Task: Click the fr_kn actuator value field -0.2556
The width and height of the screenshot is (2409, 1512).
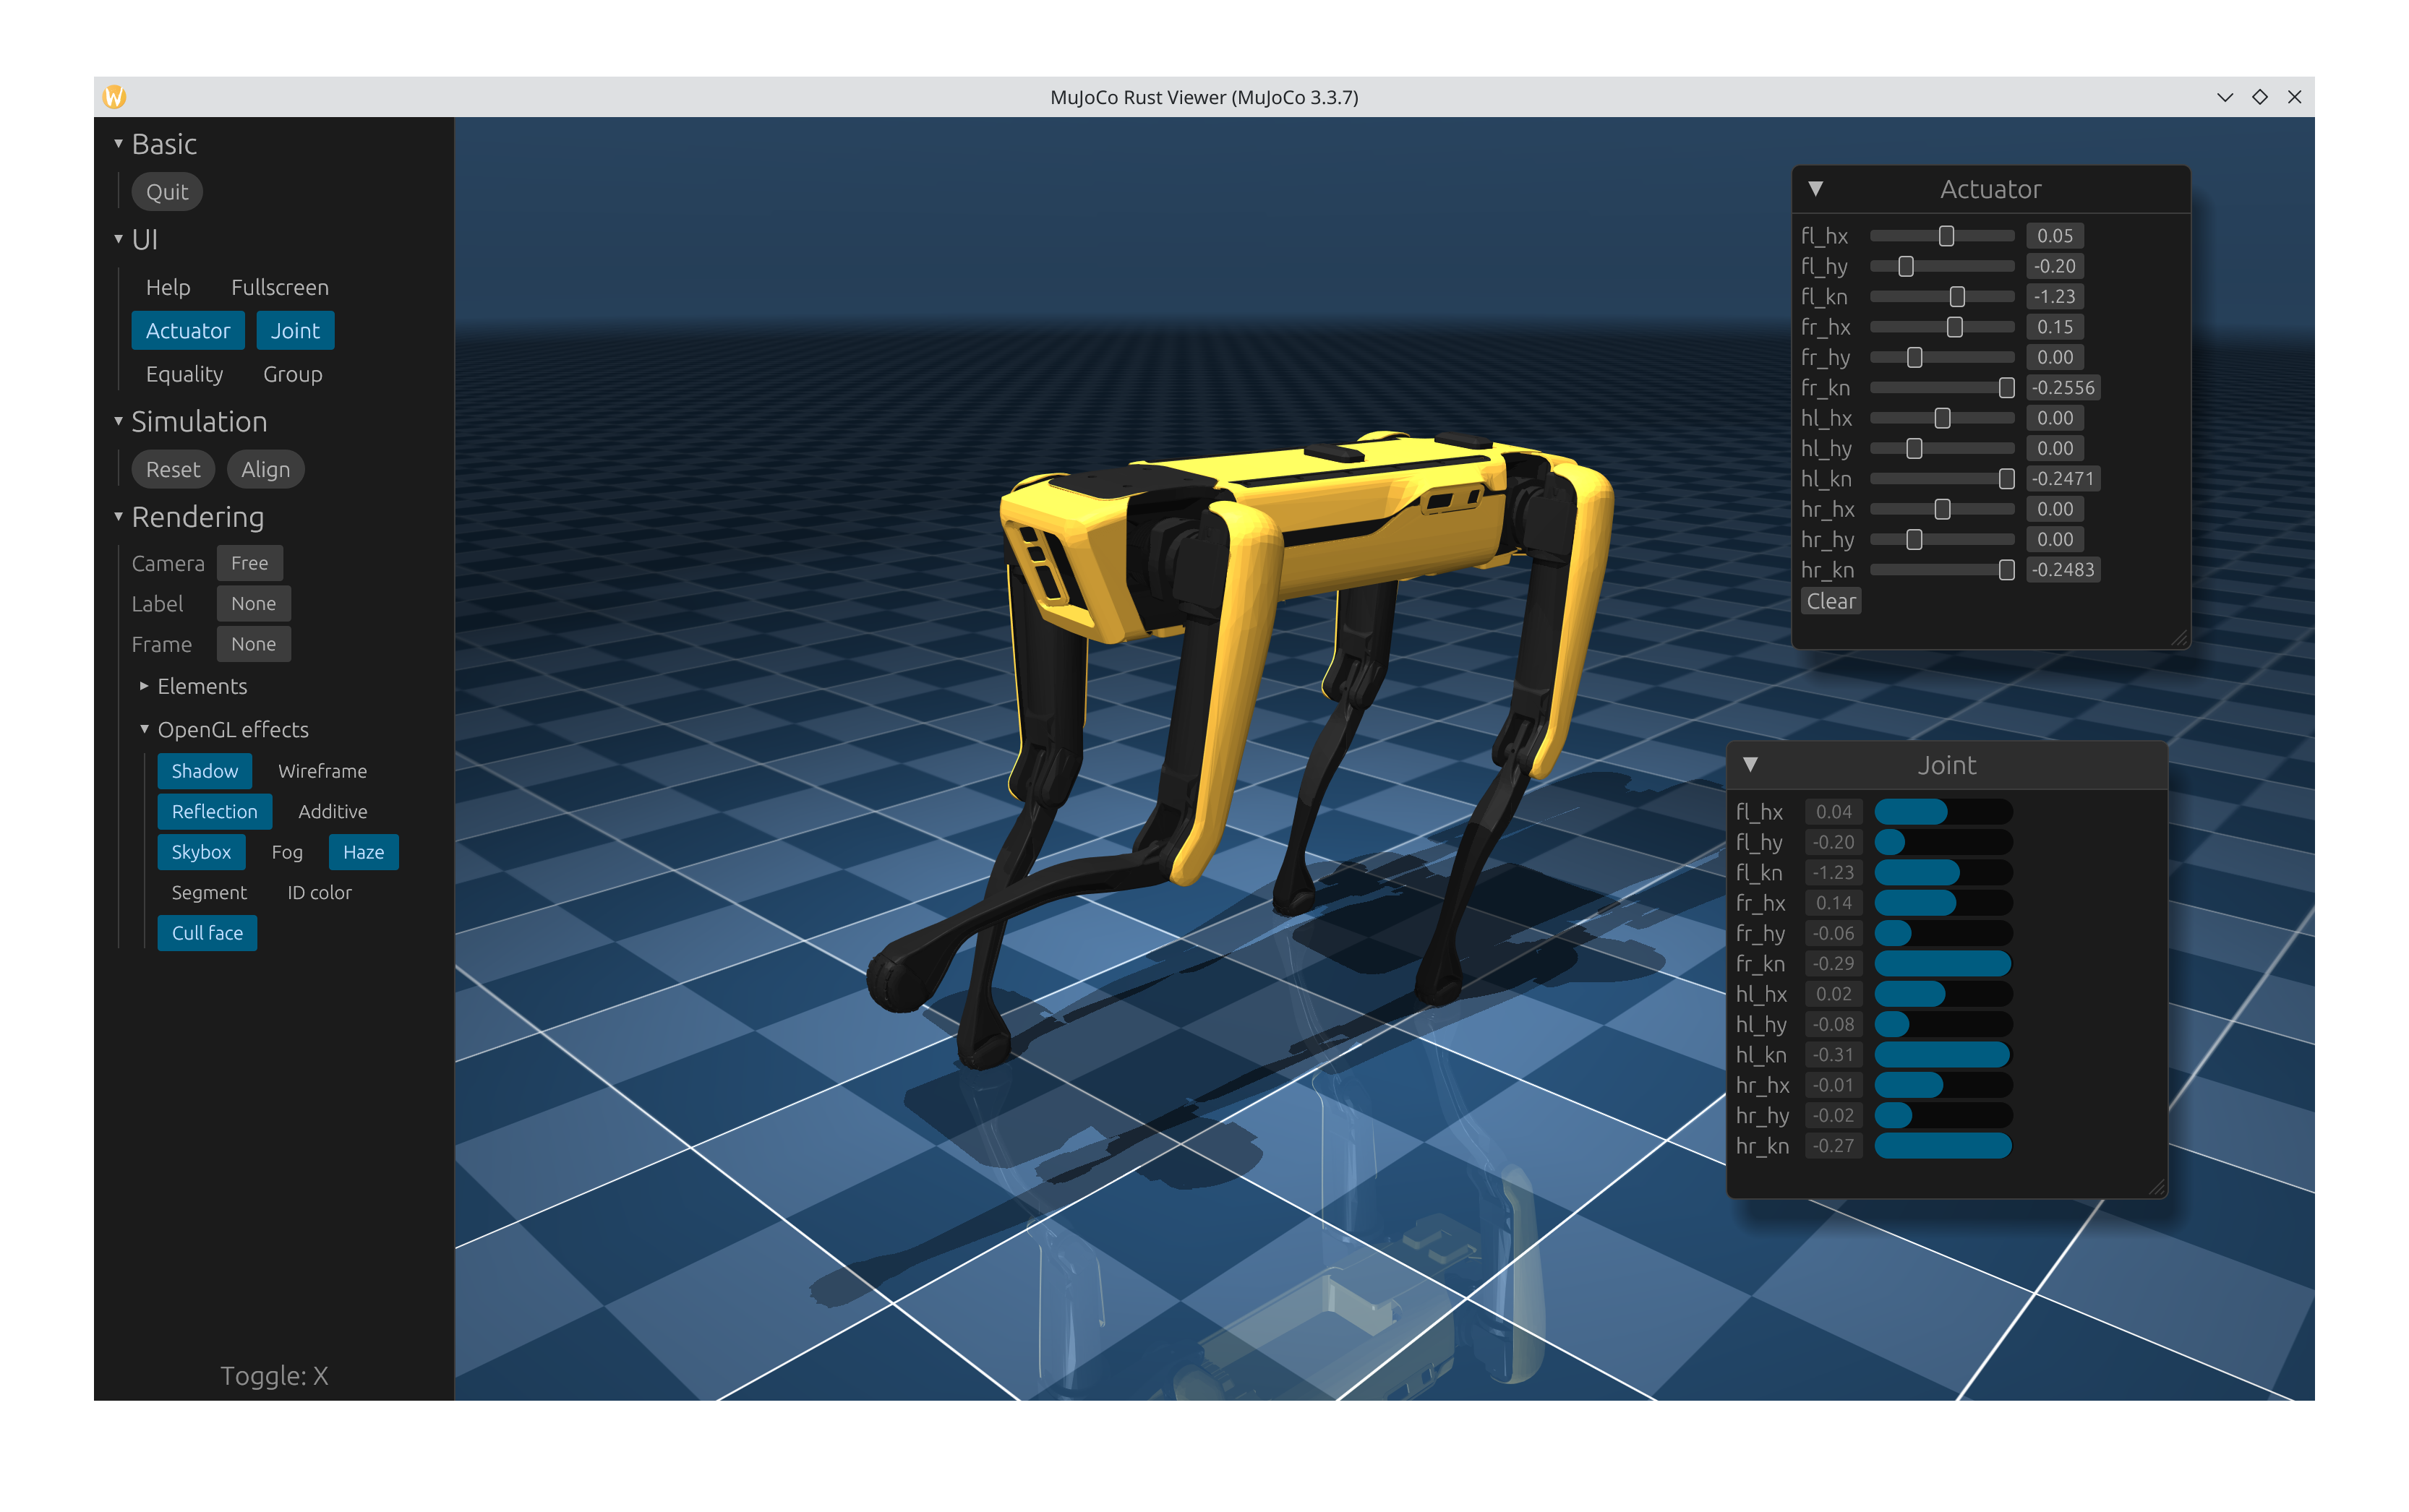Action: click(x=2063, y=388)
